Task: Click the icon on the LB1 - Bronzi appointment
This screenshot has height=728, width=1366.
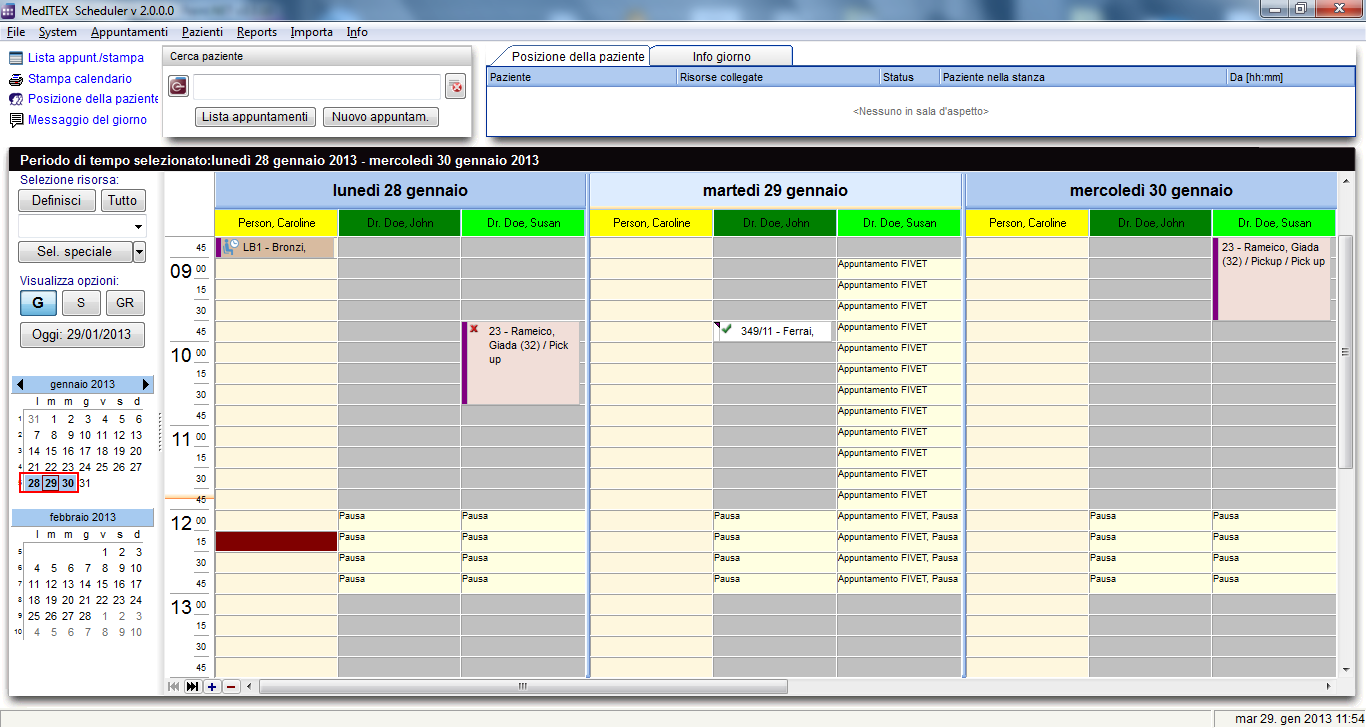Action: point(231,246)
